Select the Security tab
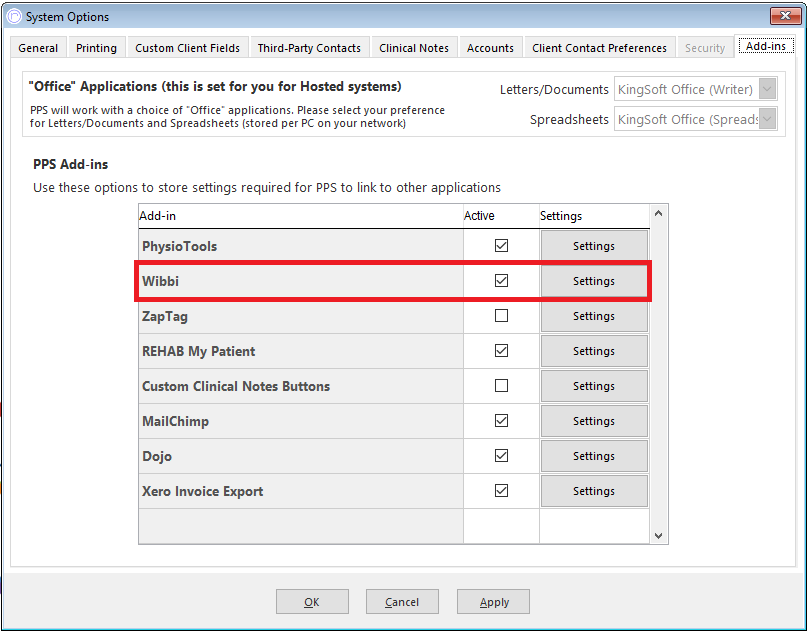The image size is (807, 631). pos(705,48)
